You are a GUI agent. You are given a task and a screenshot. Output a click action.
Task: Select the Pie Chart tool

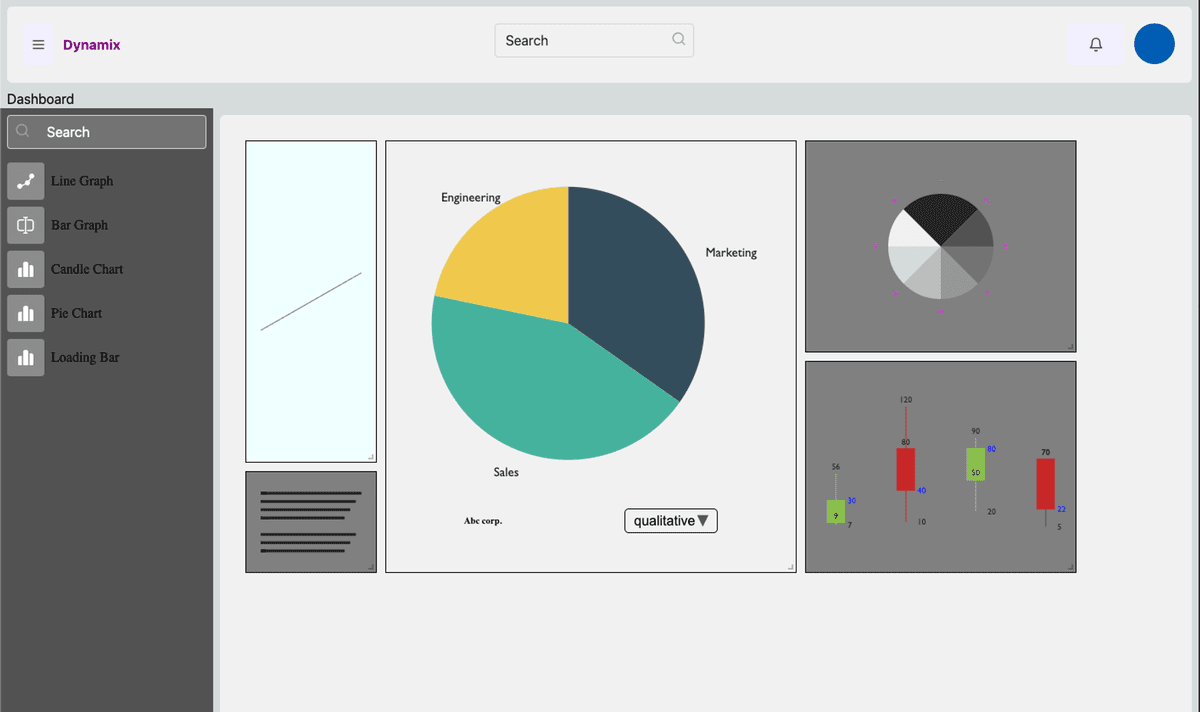pos(76,313)
